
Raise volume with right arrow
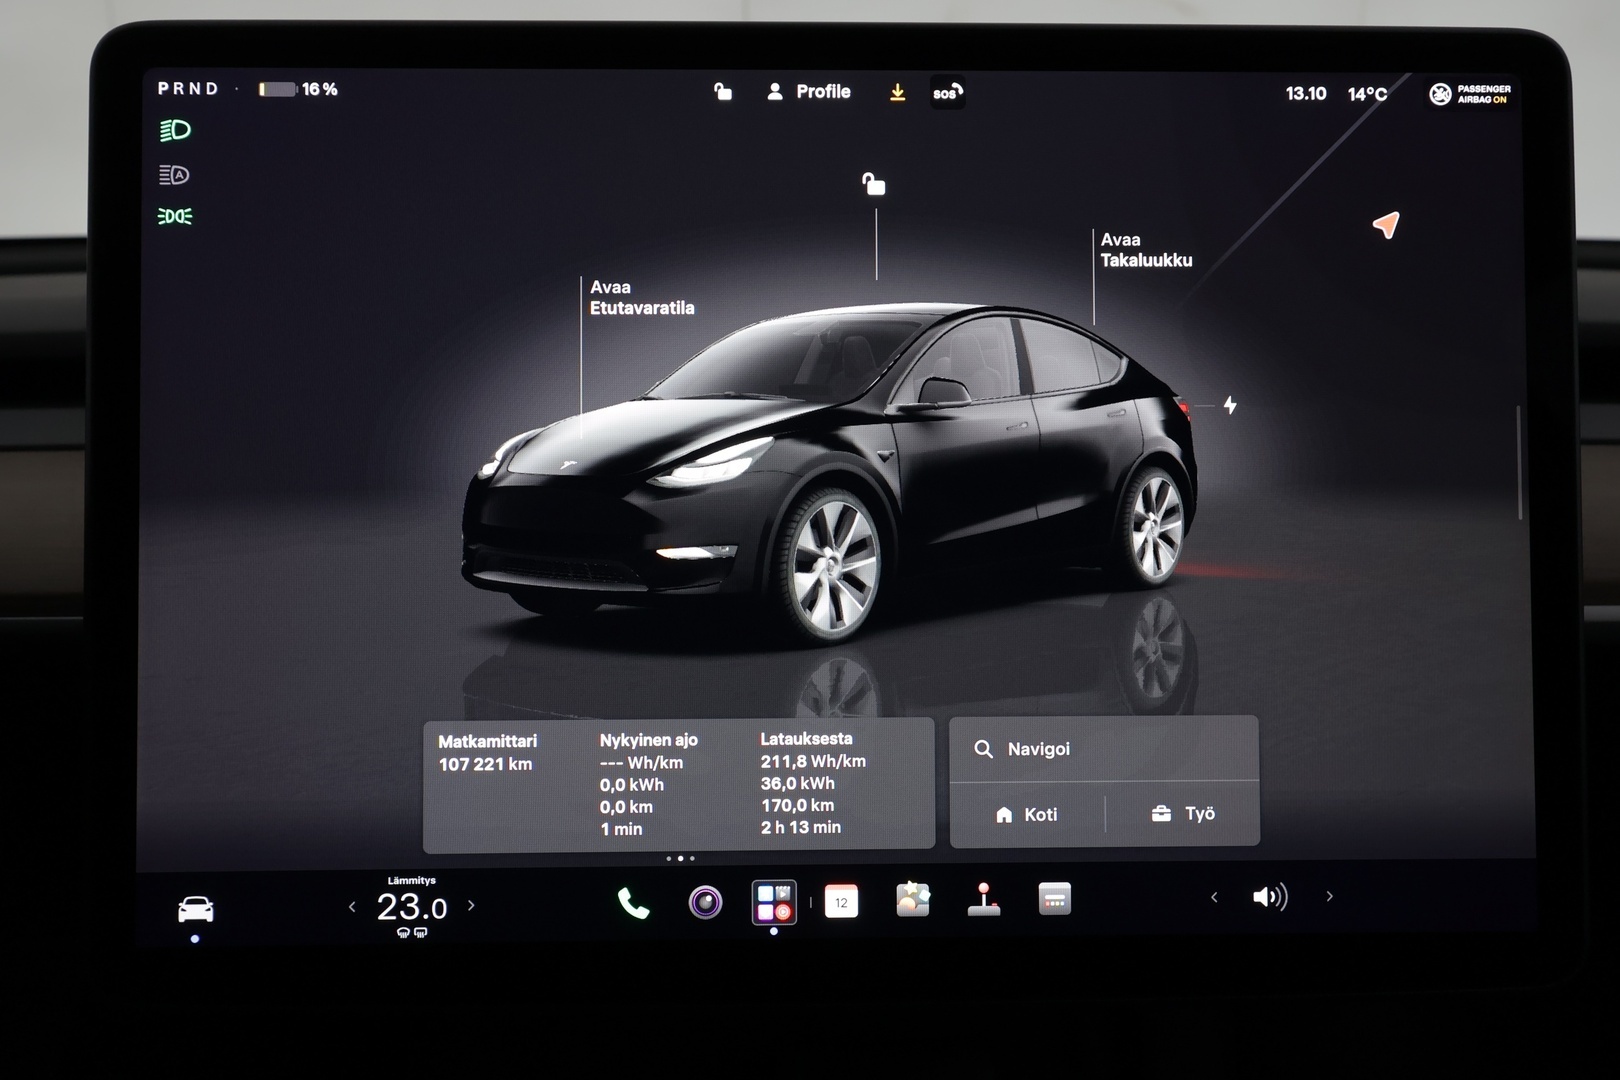[x=1329, y=896]
